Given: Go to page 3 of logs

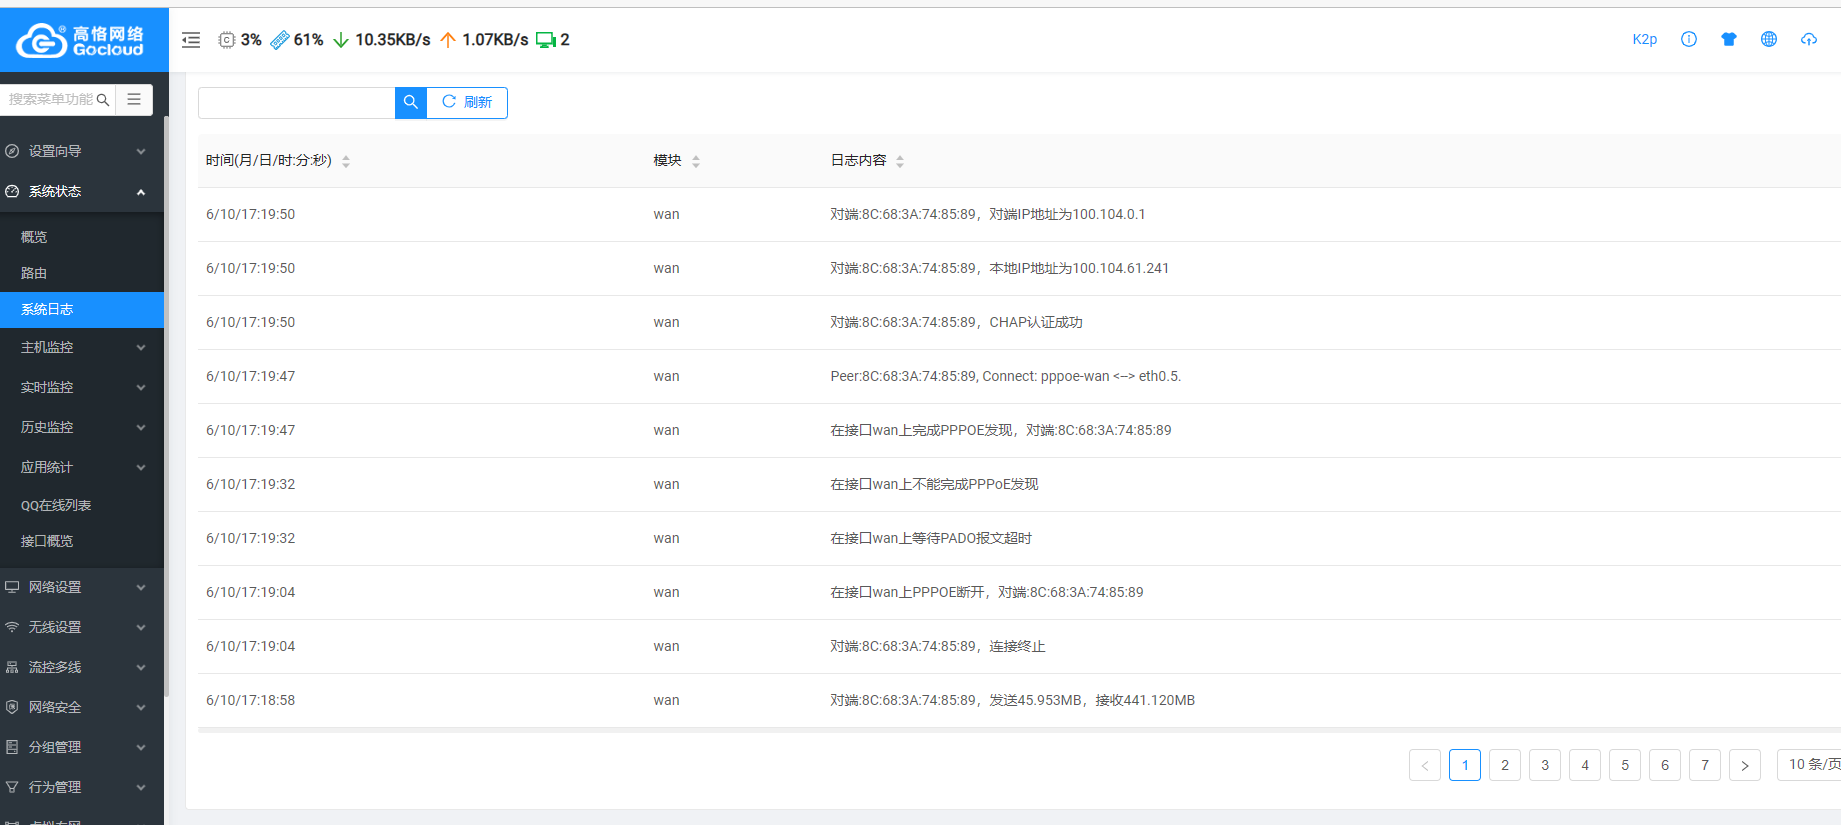Looking at the screenshot, I should coord(1545,765).
